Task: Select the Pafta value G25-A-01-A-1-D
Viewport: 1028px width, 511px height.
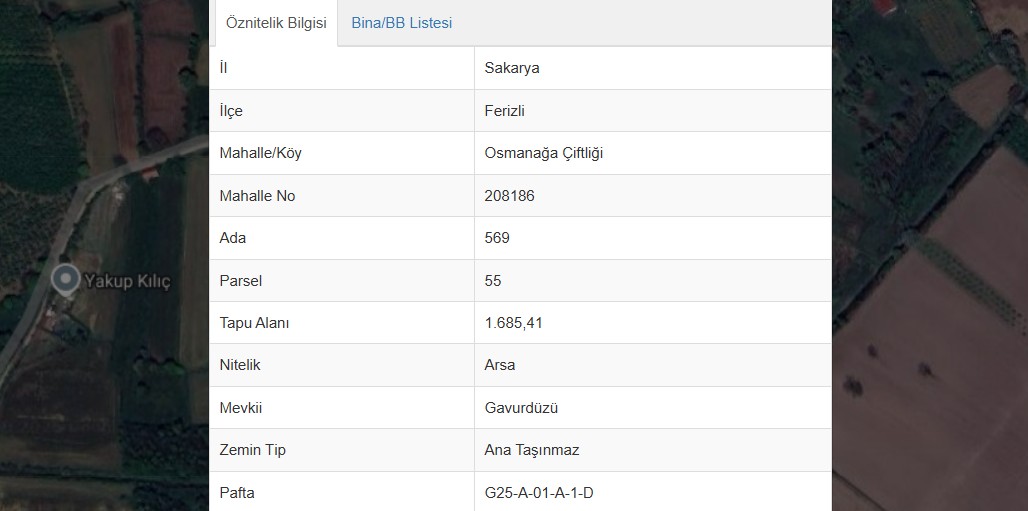Action: pos(539,493)
